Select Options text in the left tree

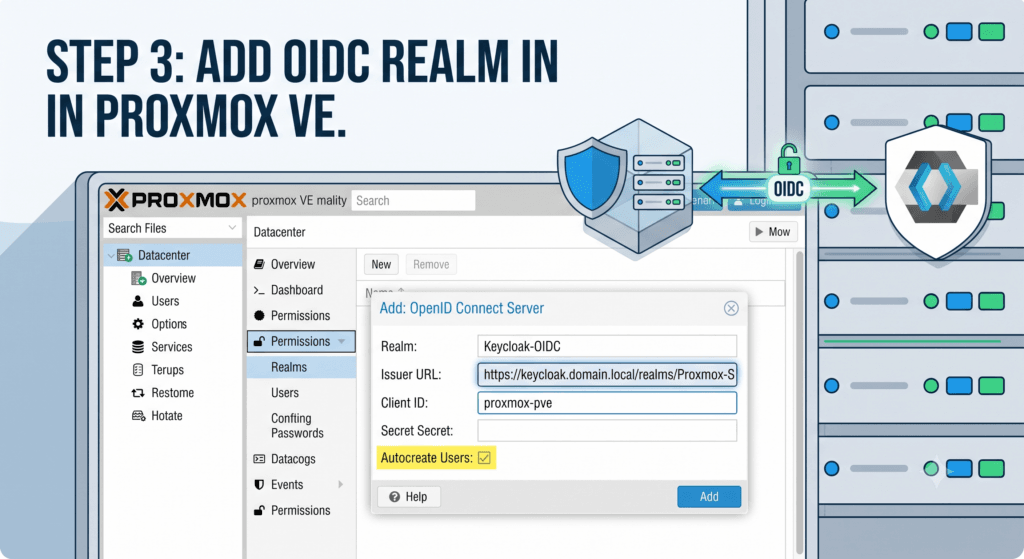(169, 324)
